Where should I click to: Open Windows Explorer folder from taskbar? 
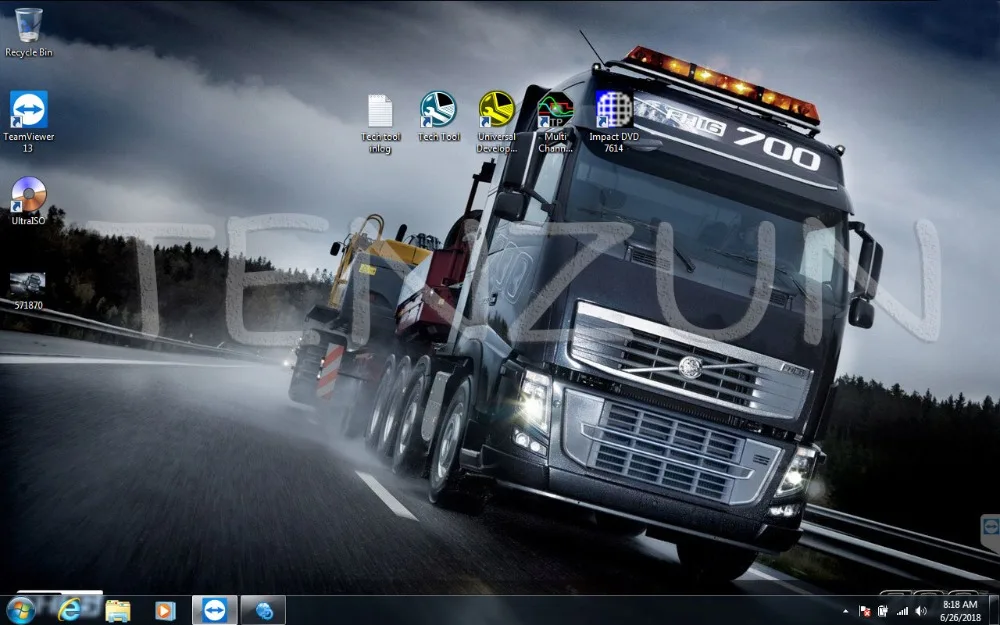pyautogui.click(x=117, y=610)
